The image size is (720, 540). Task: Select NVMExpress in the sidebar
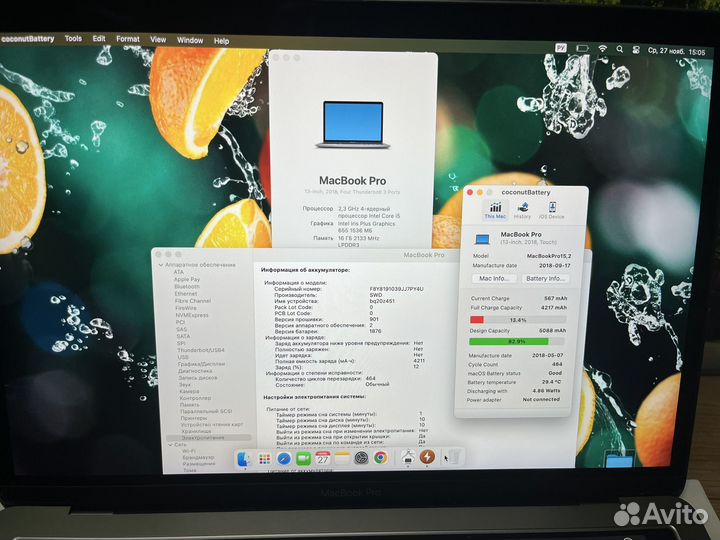tap(192, 315)
